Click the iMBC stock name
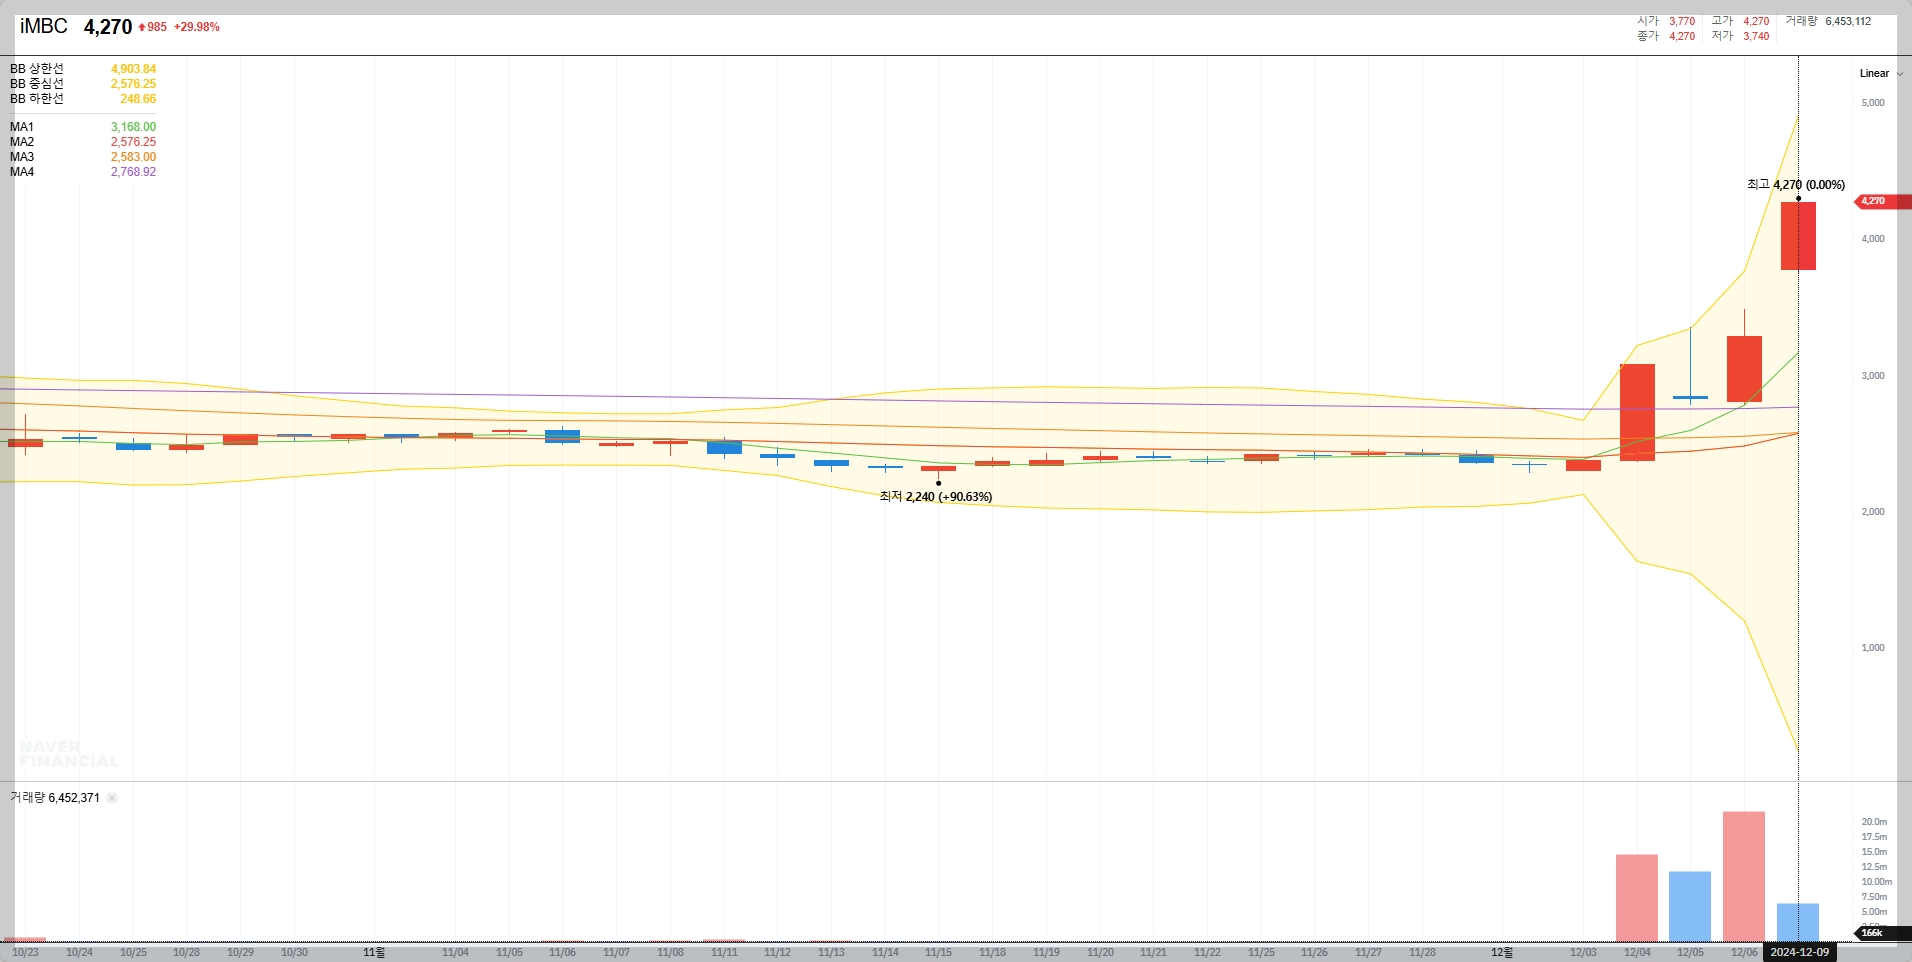 [44, 27]
